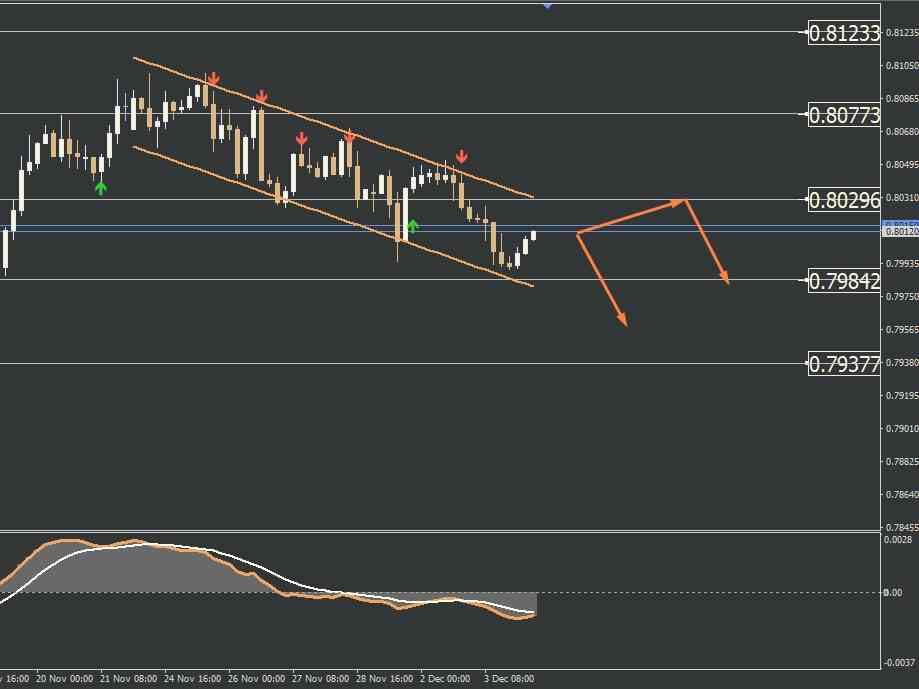Click the 26 Nov 00:00 time label
919x689 pixels.
click(x=257, y=678)
